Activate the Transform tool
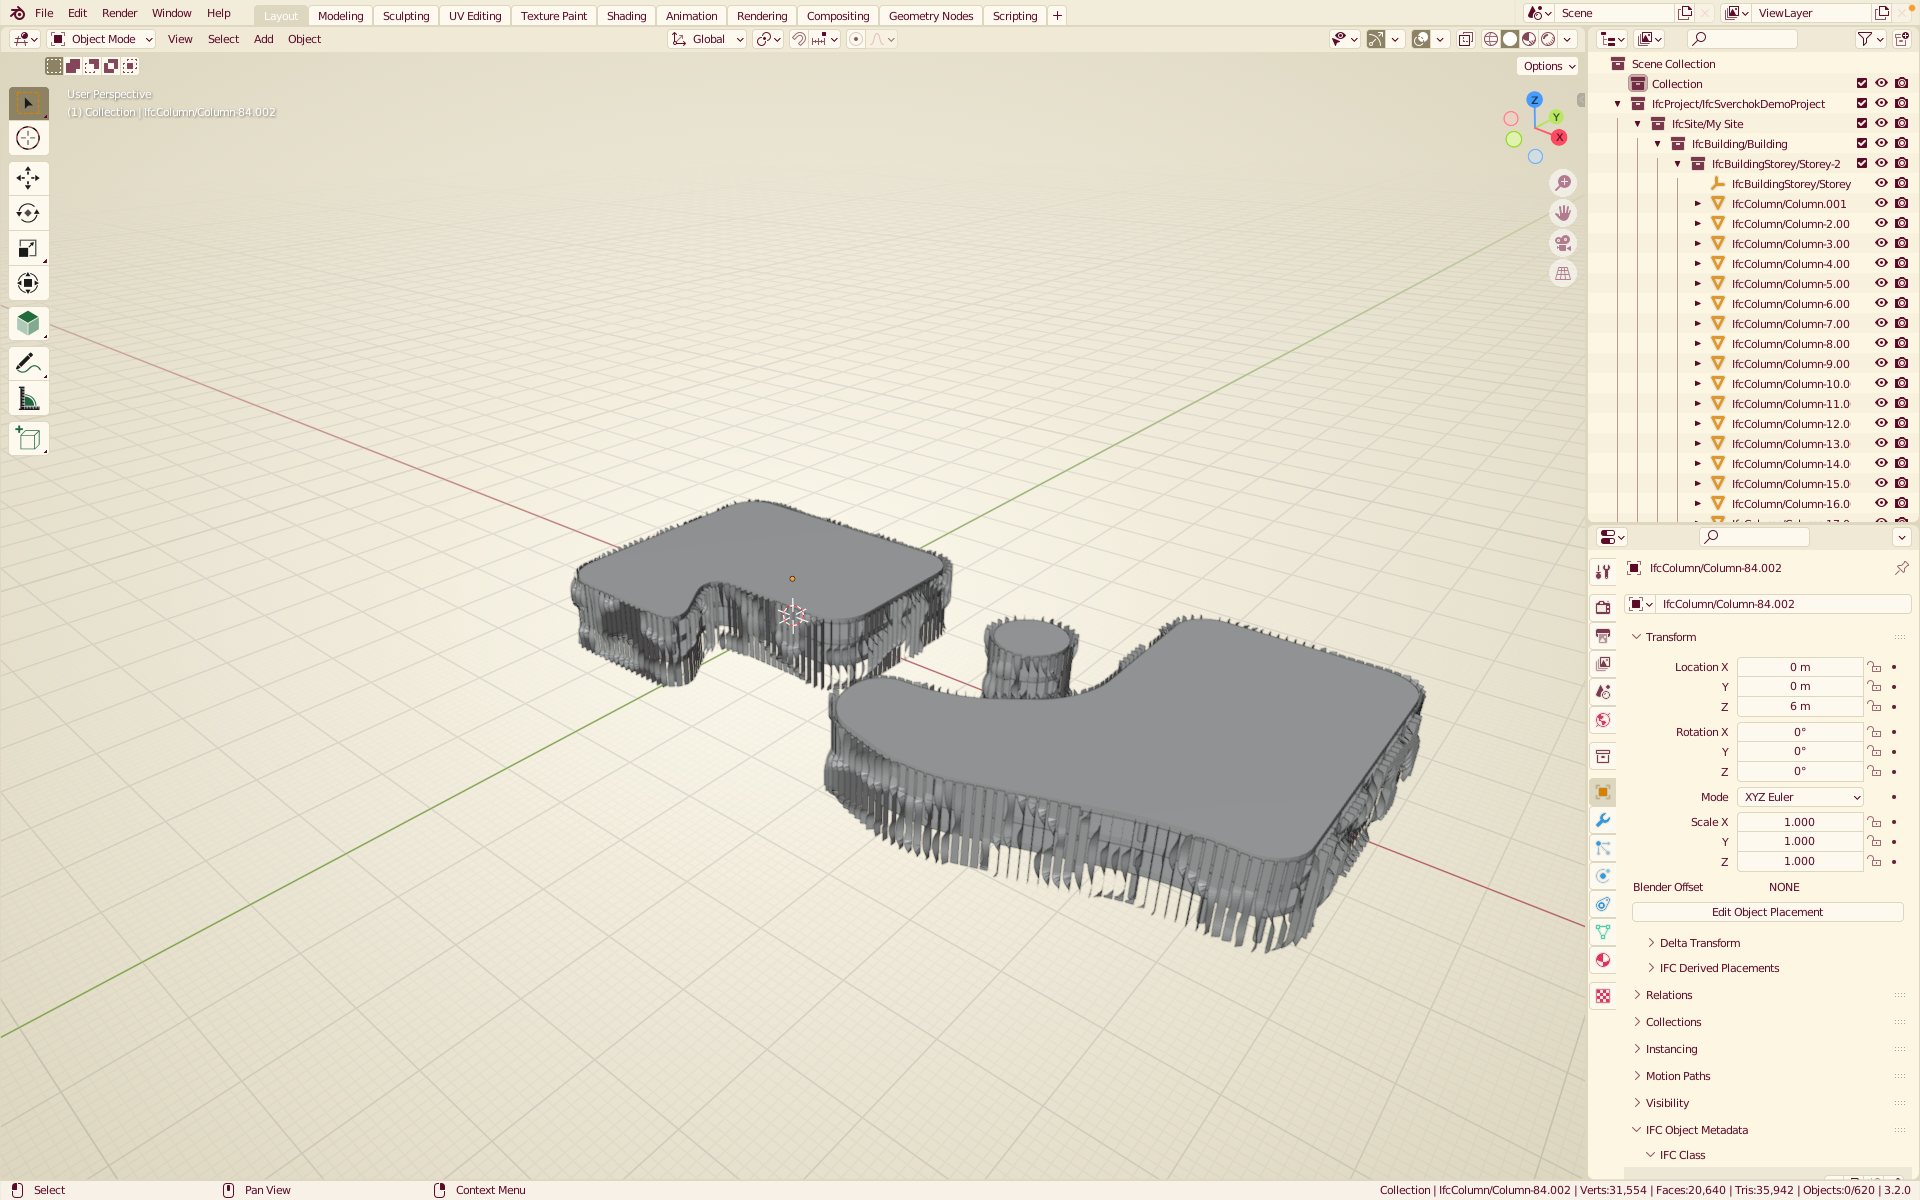This screenshot has height=1200, width=1920. [x=28, y=283]
